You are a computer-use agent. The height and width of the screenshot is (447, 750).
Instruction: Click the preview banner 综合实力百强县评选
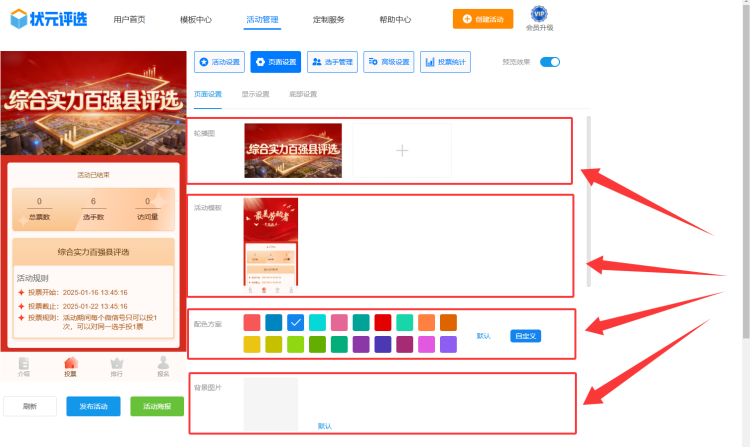(93, 103)
